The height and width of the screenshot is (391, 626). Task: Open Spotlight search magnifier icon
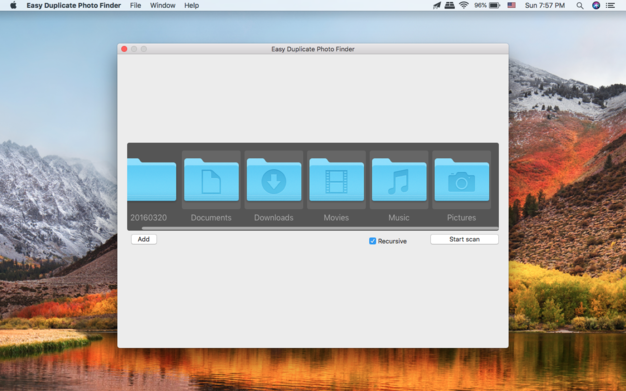580,6
